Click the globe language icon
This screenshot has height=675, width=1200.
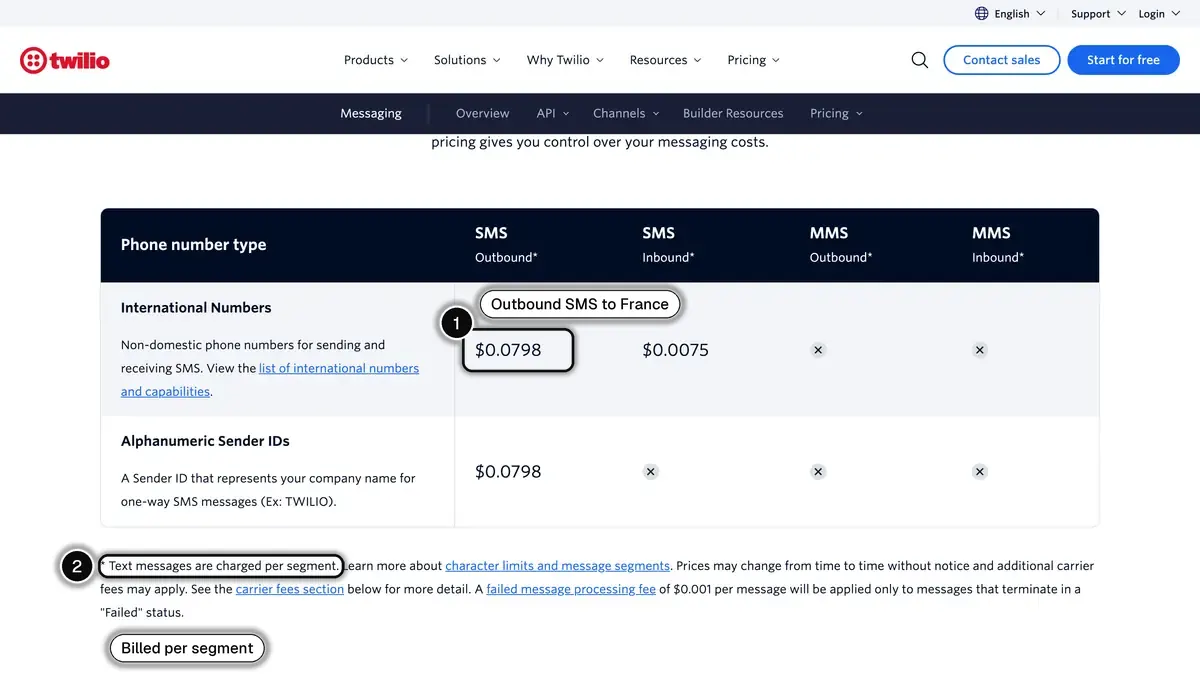(981, 13)
